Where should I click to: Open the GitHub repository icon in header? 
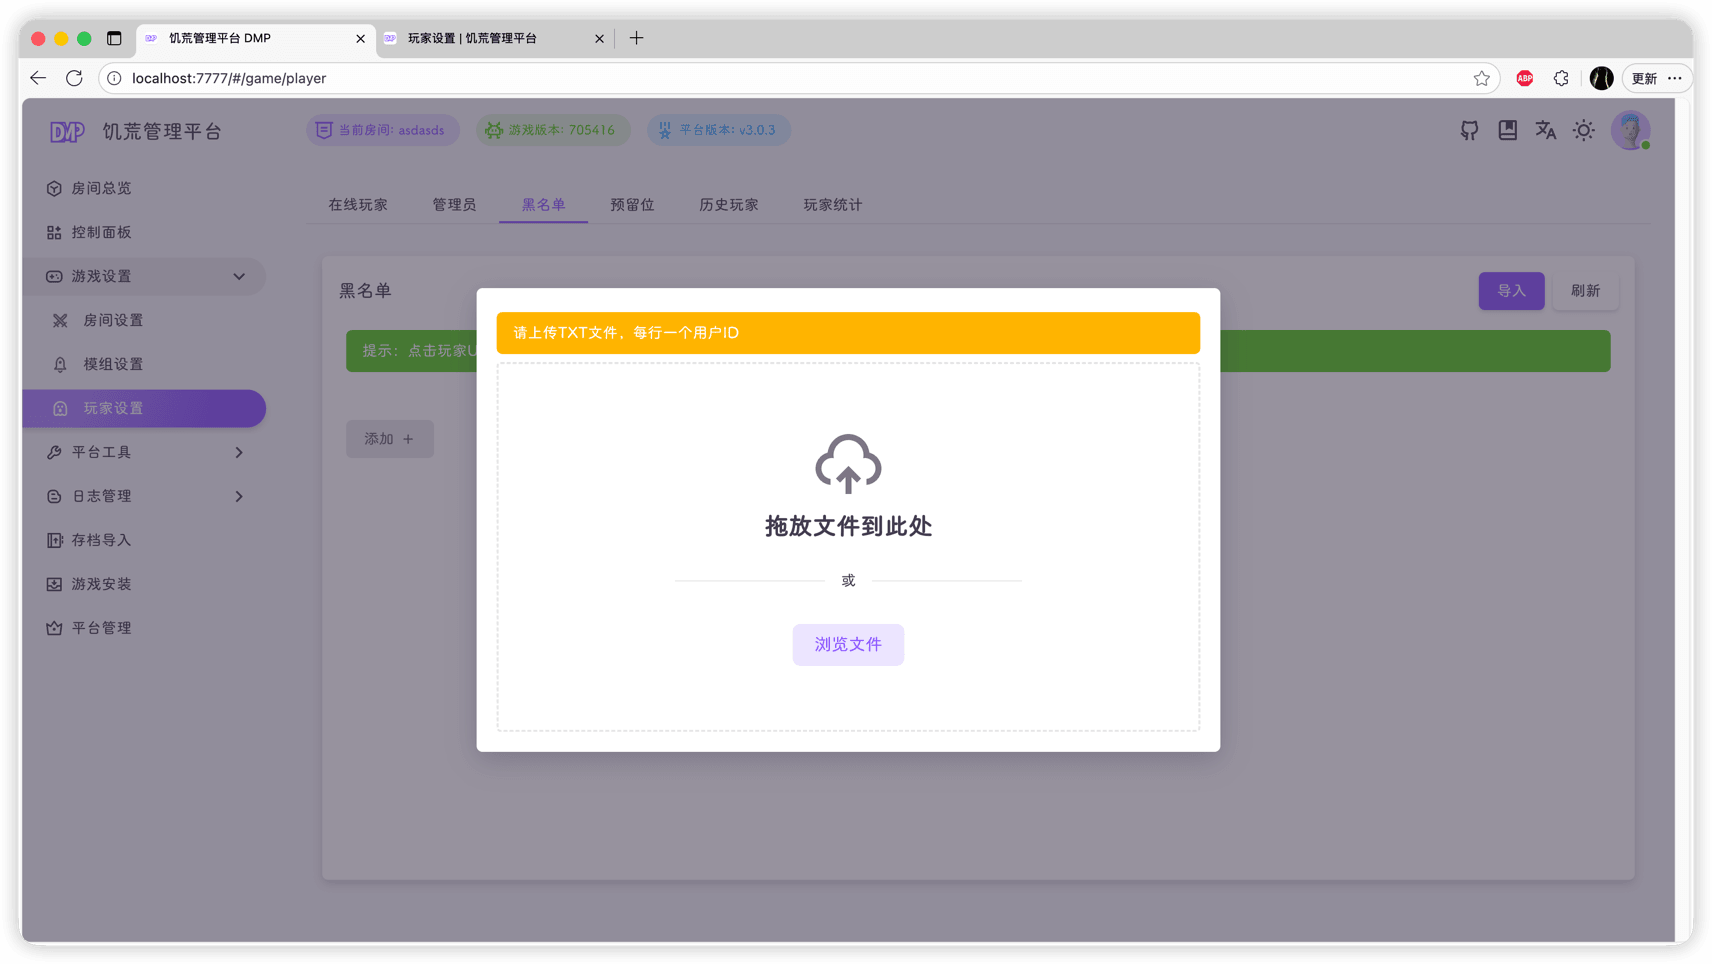pyautogui.click(x=1468, y=130)
